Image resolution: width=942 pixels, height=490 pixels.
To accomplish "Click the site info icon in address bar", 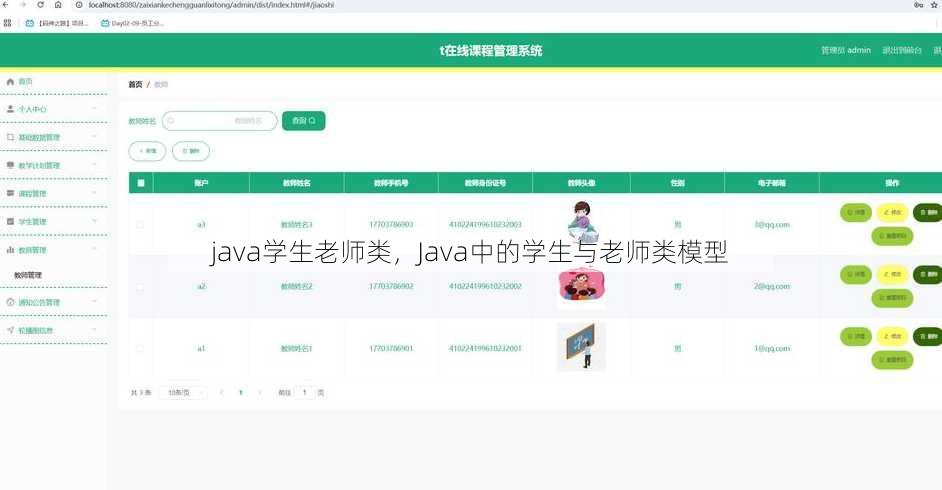I will click(x=79, y=5).
